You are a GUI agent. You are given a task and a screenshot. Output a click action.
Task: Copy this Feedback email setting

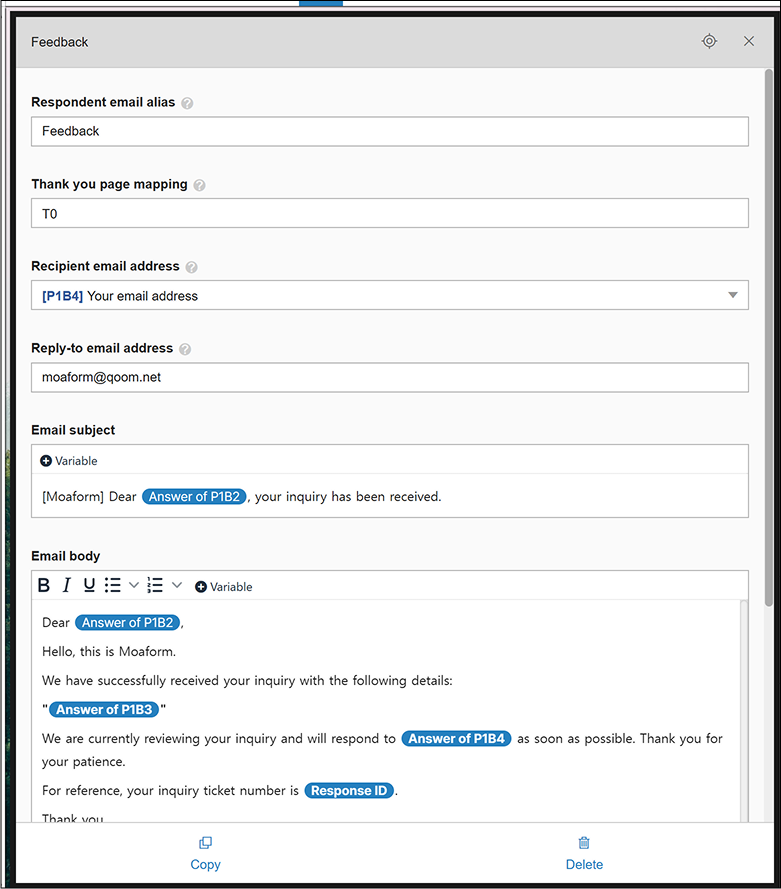pyautogui.click(x=205, y=853)
